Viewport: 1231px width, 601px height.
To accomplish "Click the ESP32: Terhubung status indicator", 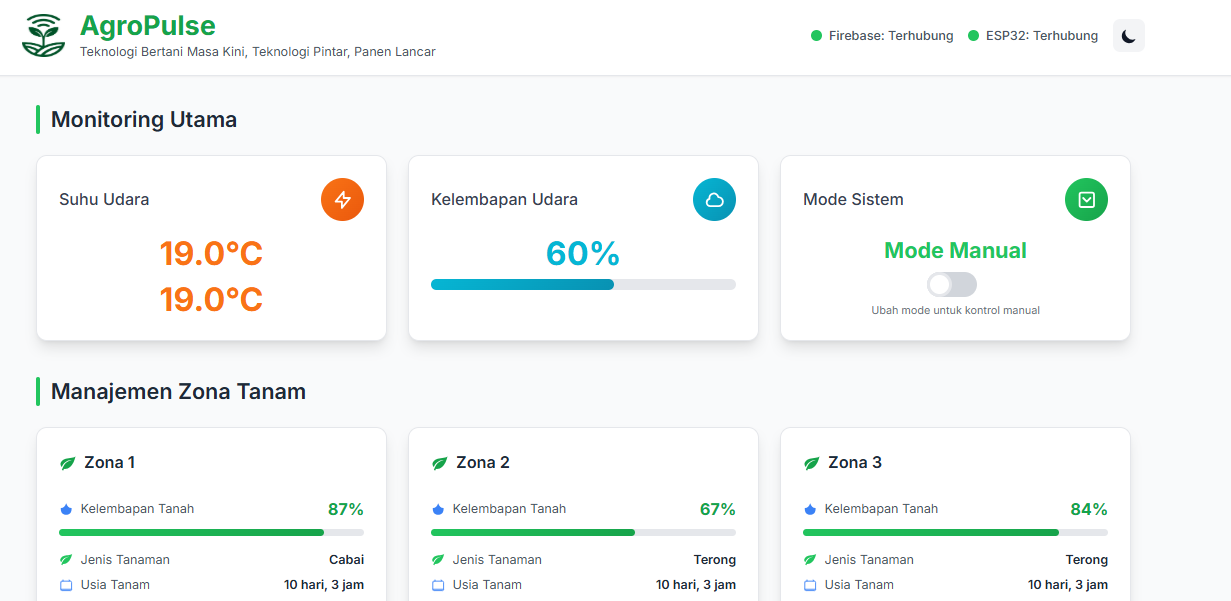I will coord(1033,36).
